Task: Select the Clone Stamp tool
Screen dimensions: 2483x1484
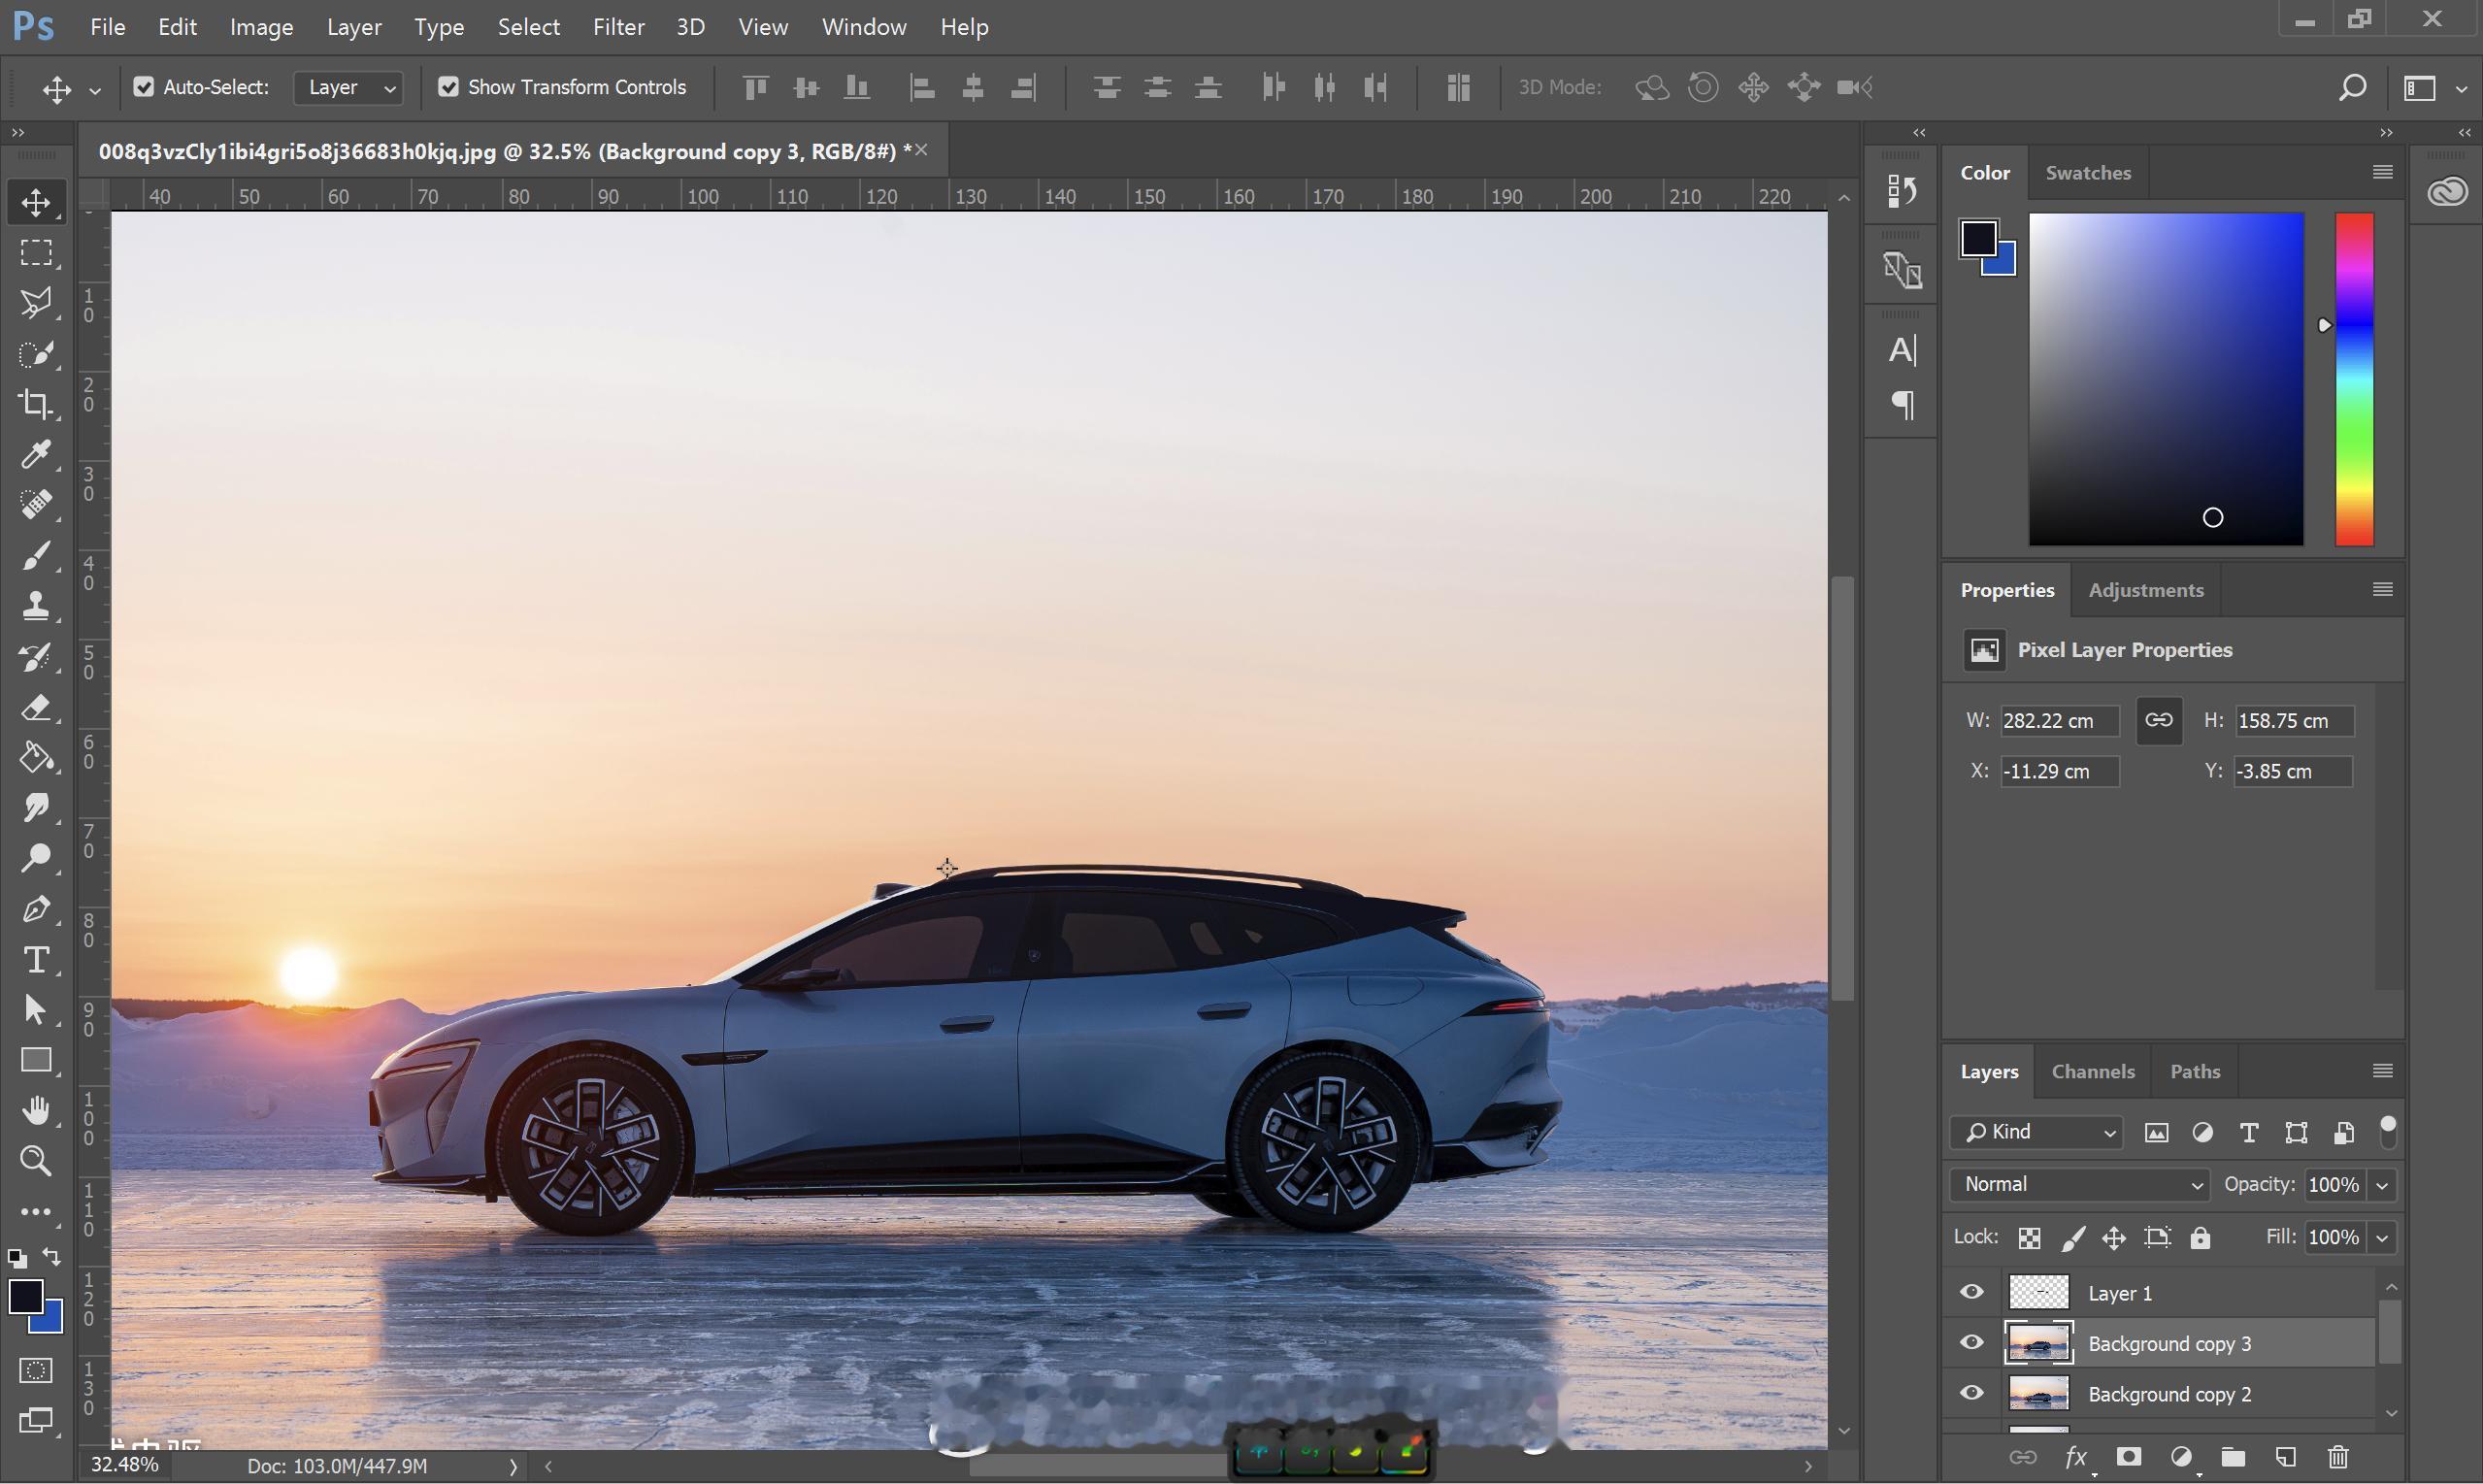Action: (x=36, y=606)
